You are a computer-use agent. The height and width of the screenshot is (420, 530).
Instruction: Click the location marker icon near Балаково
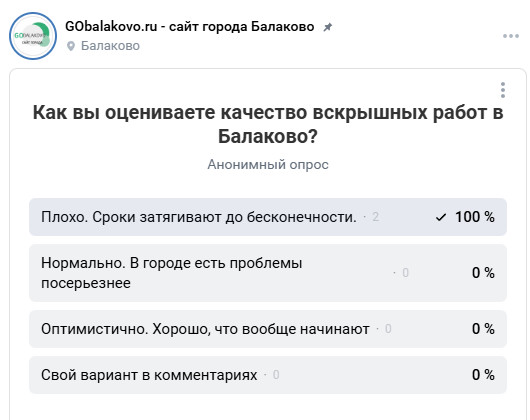tap(71, 46)
